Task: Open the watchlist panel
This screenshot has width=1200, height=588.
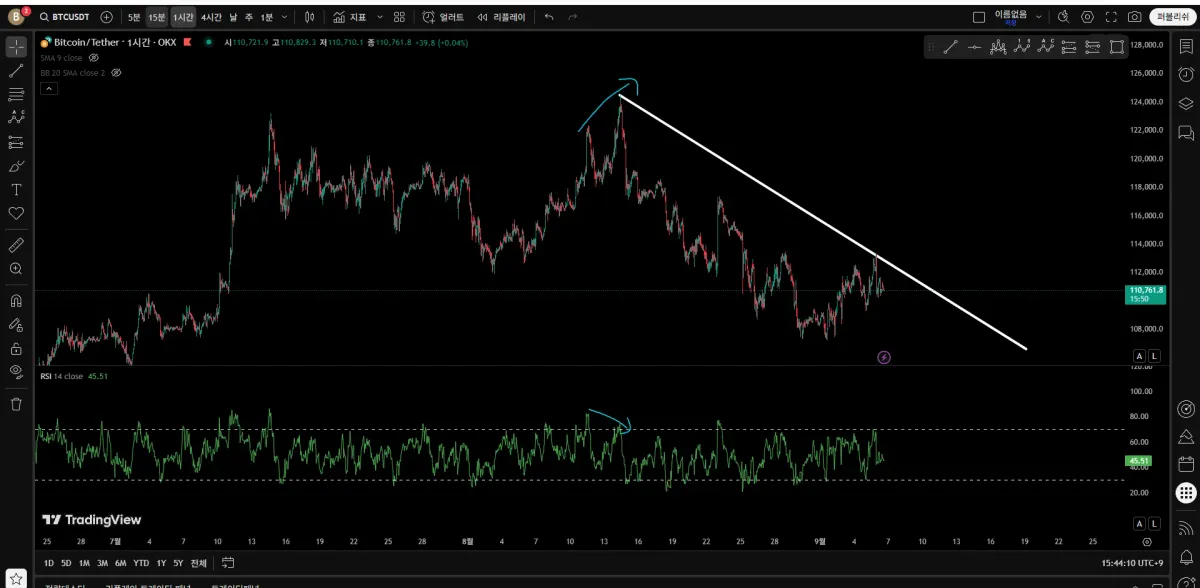Action: point(1186,46)
